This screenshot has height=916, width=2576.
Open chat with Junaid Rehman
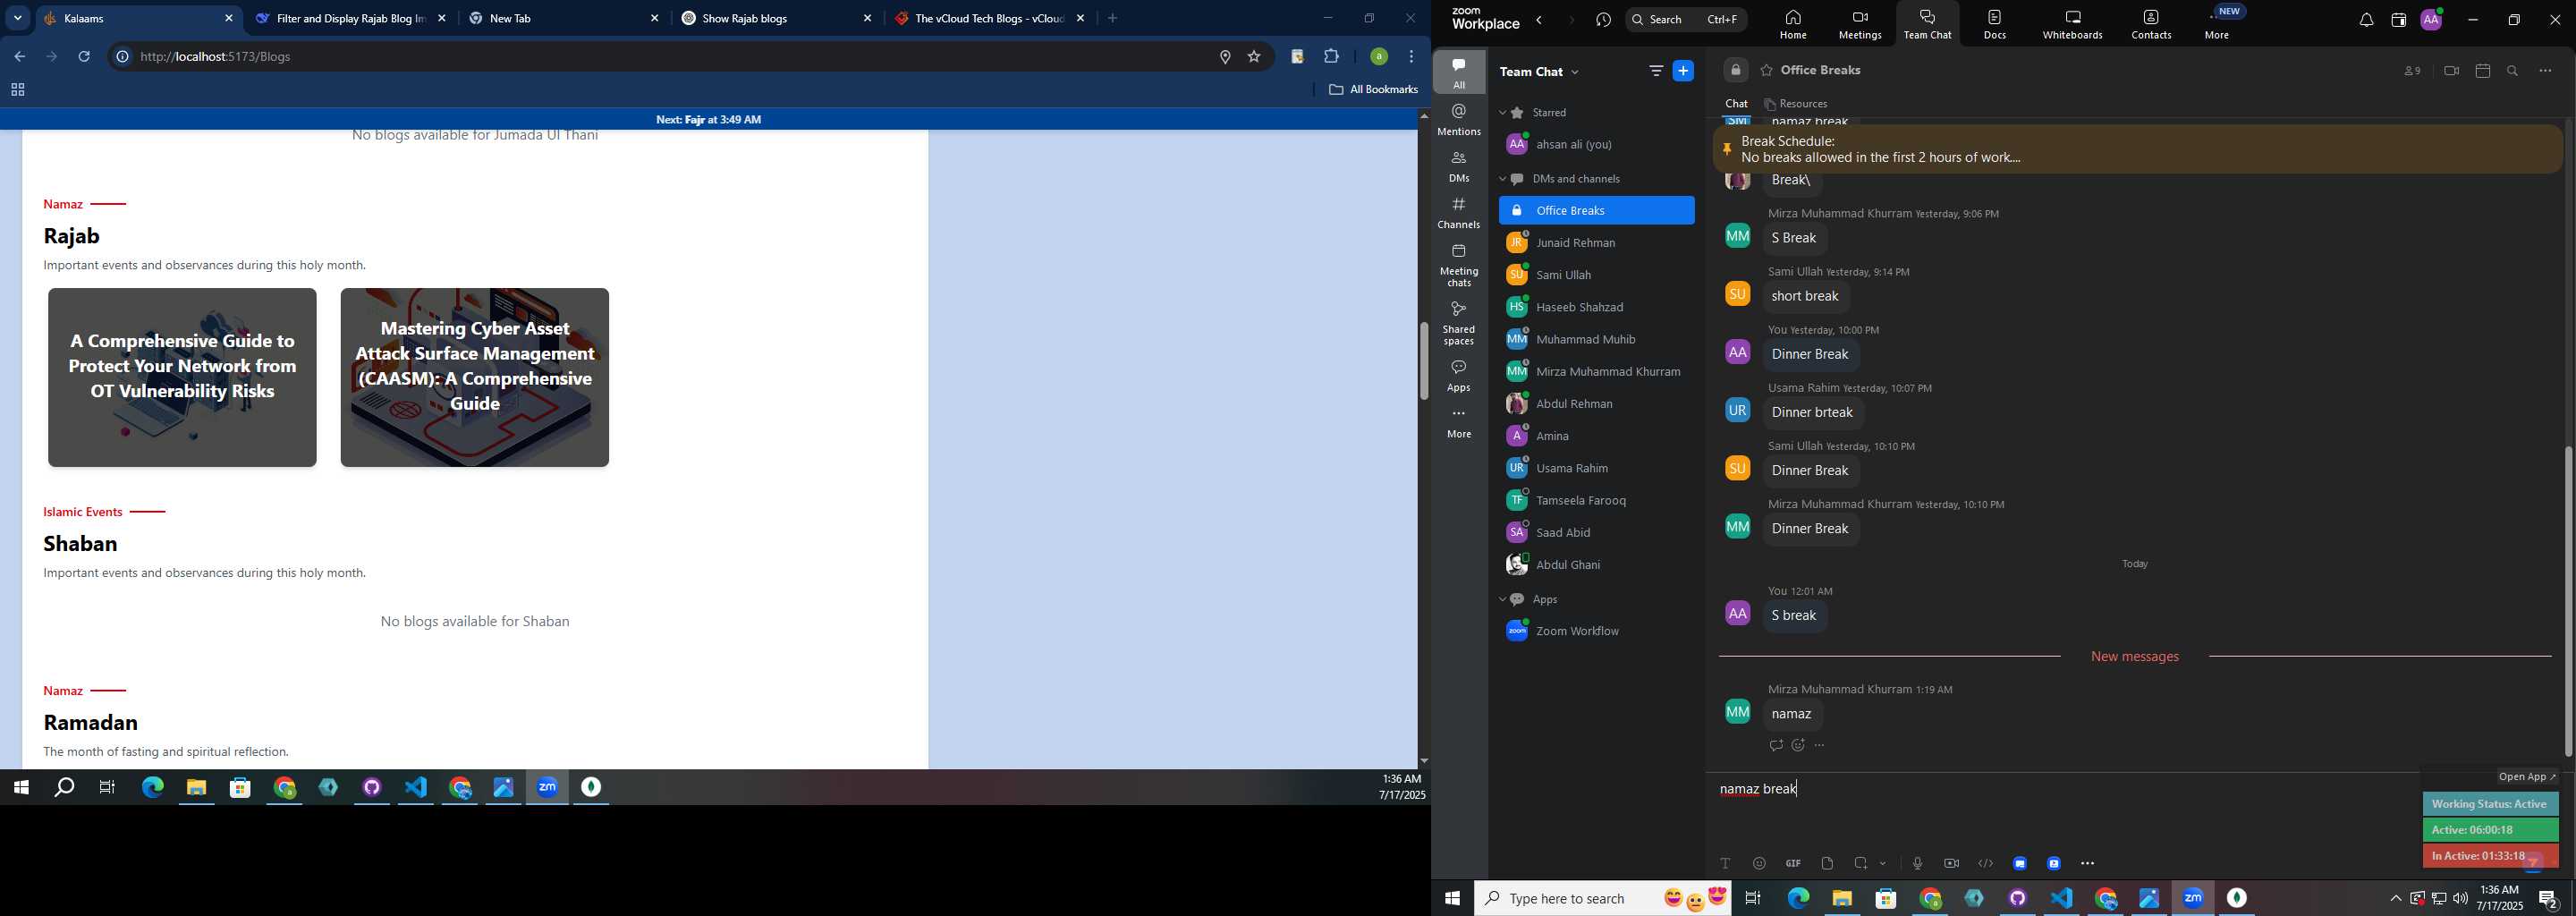point(1596,243)
